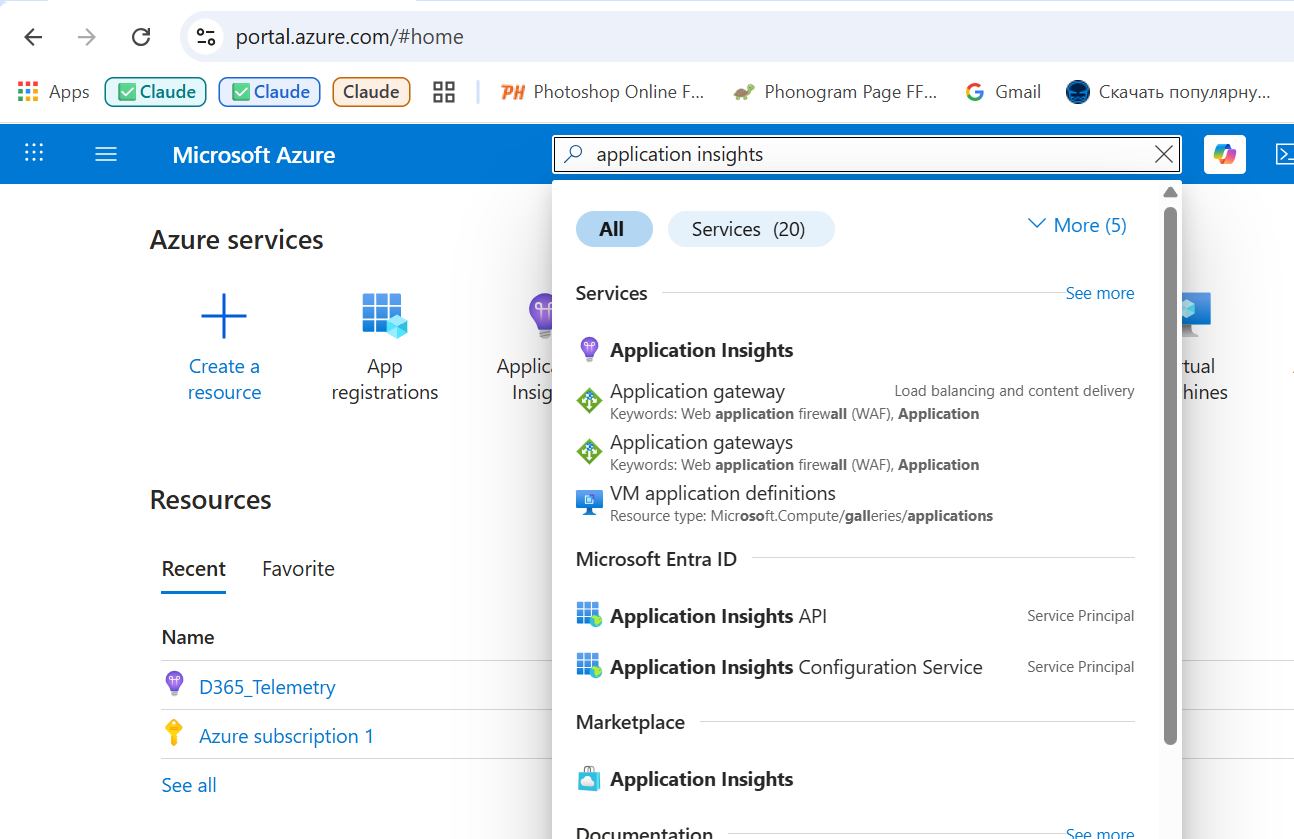Image resolution: width=1294 pixels, height=839 pixels.
Task: Click the browser back arrow
Action: [x=33, y=37]
